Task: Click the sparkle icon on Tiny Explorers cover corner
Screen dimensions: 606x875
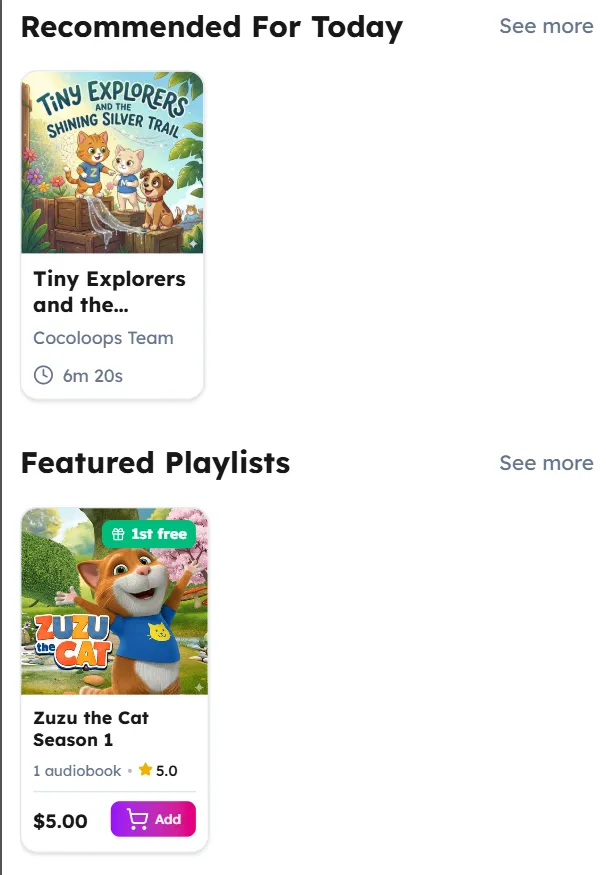Action: [x=193, y=243]
